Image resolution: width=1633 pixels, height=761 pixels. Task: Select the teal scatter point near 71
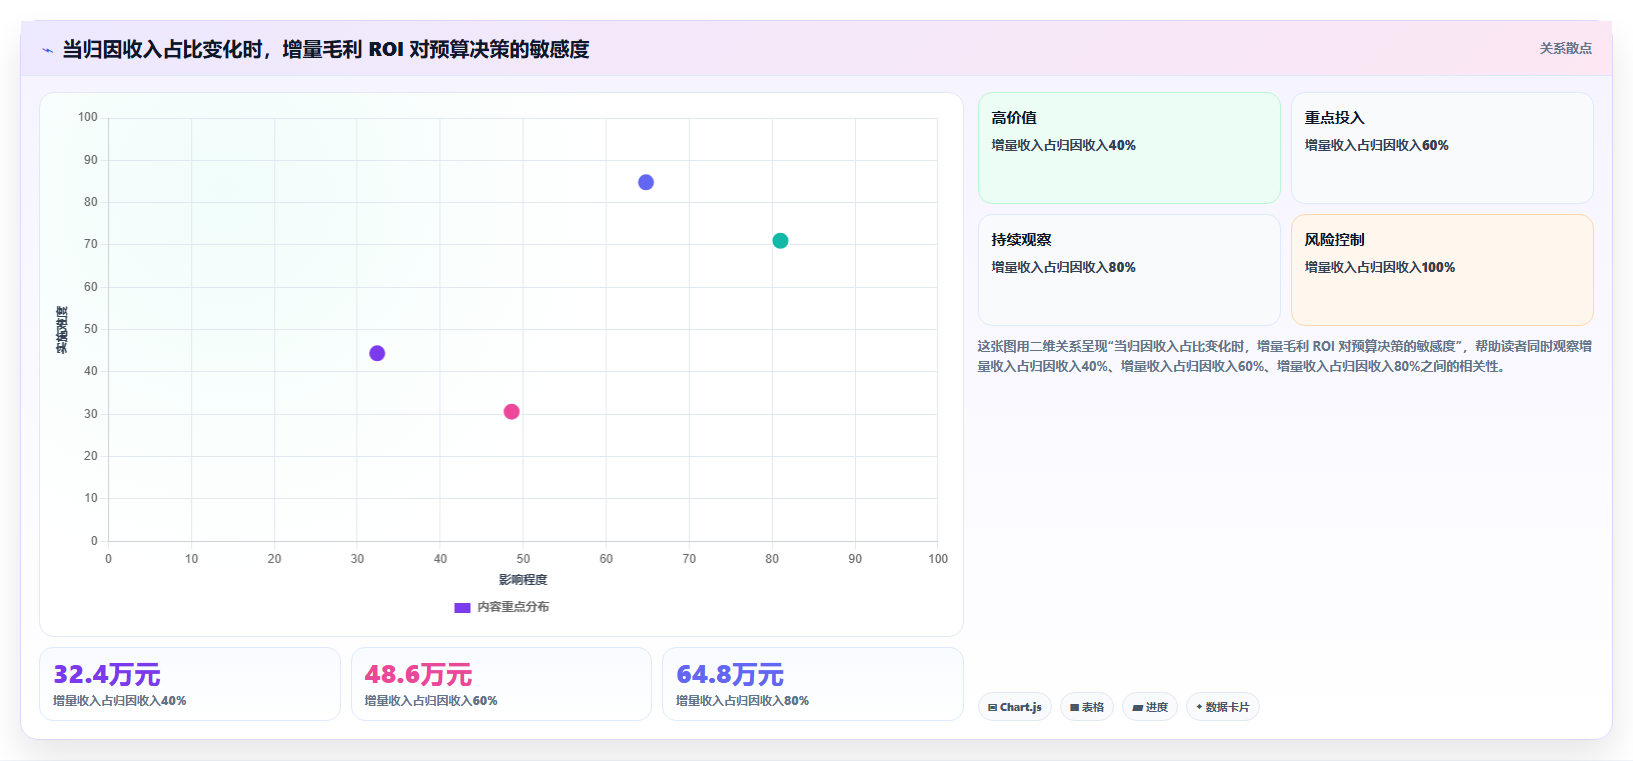[x=780, y=241]
